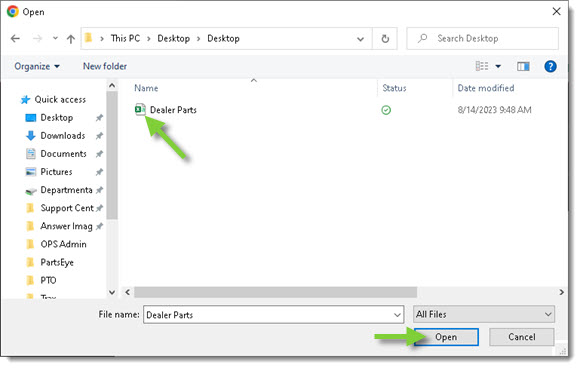Viewport: 580px width, 368px height.
Task: Select Quick access in the sidebar
Action: click(60, 99)
